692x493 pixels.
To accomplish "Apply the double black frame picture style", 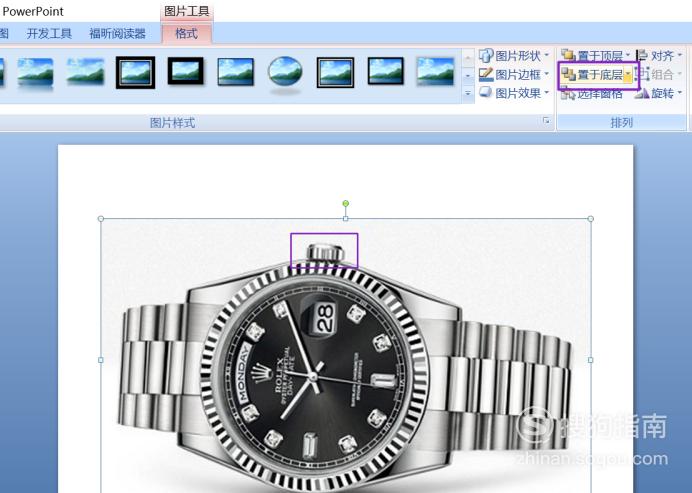I will coord(135,72).
